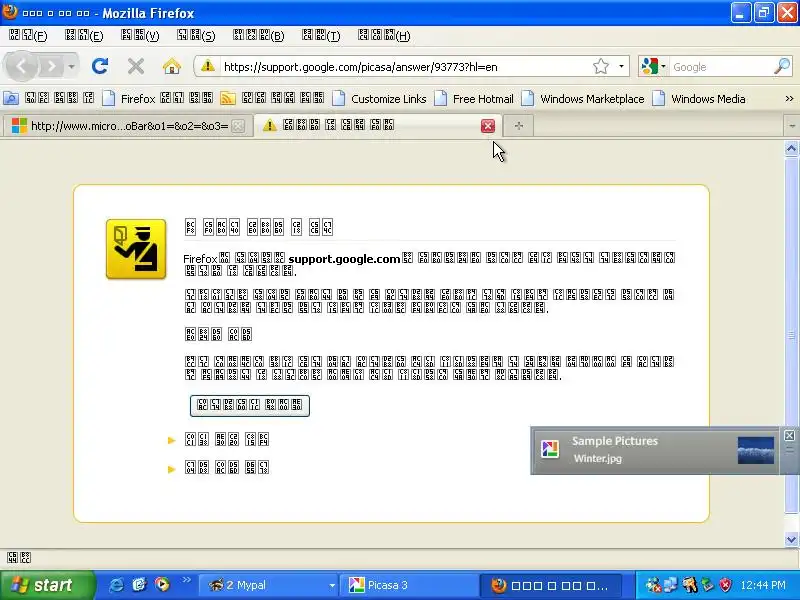Launch Internet Explorer from Quick Launch
Image resolution: width=800 pixels, height=600 pixels.
(116, 585)
